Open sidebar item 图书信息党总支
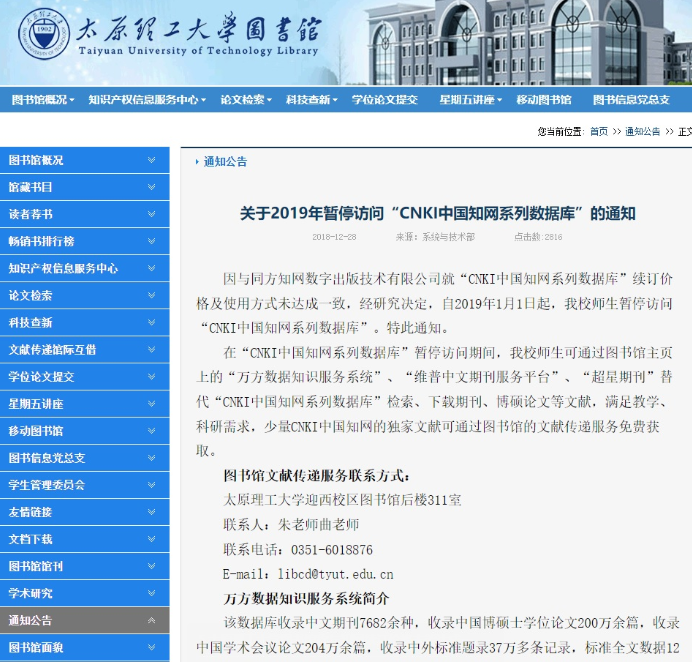692x662 pixels. click(84, 458)
